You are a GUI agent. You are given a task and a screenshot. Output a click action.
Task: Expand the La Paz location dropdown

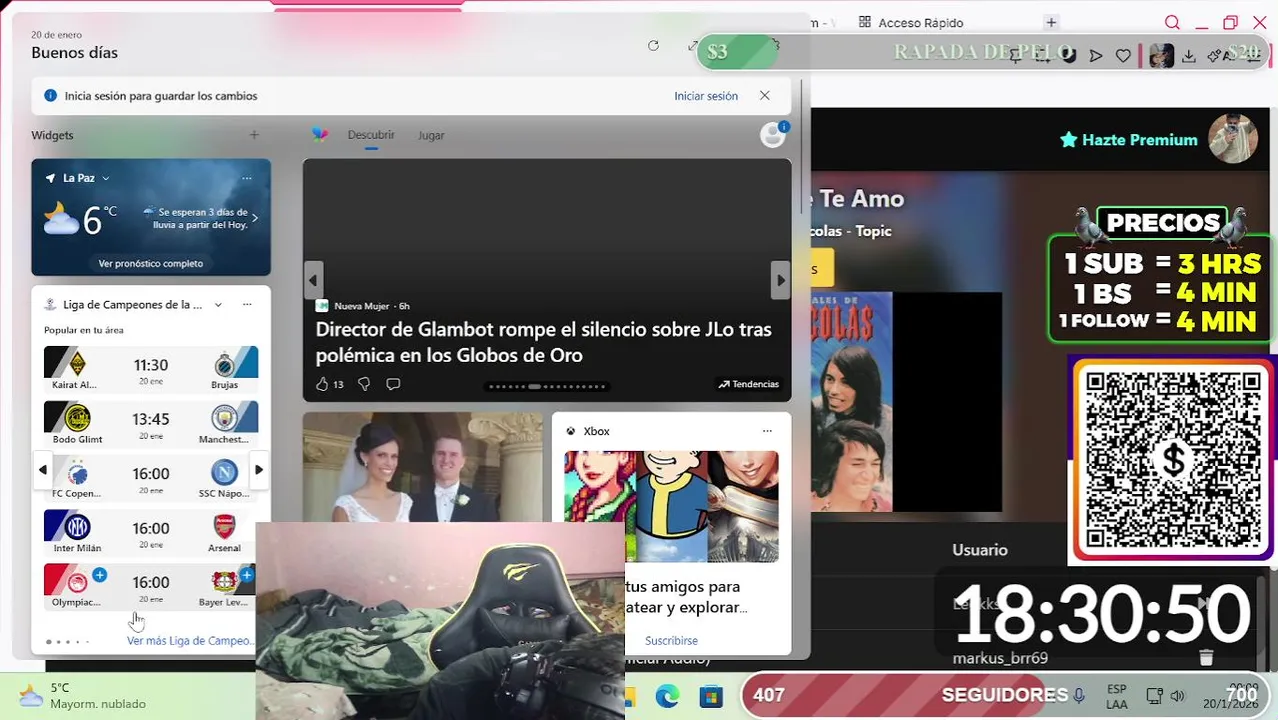(105, 178)
